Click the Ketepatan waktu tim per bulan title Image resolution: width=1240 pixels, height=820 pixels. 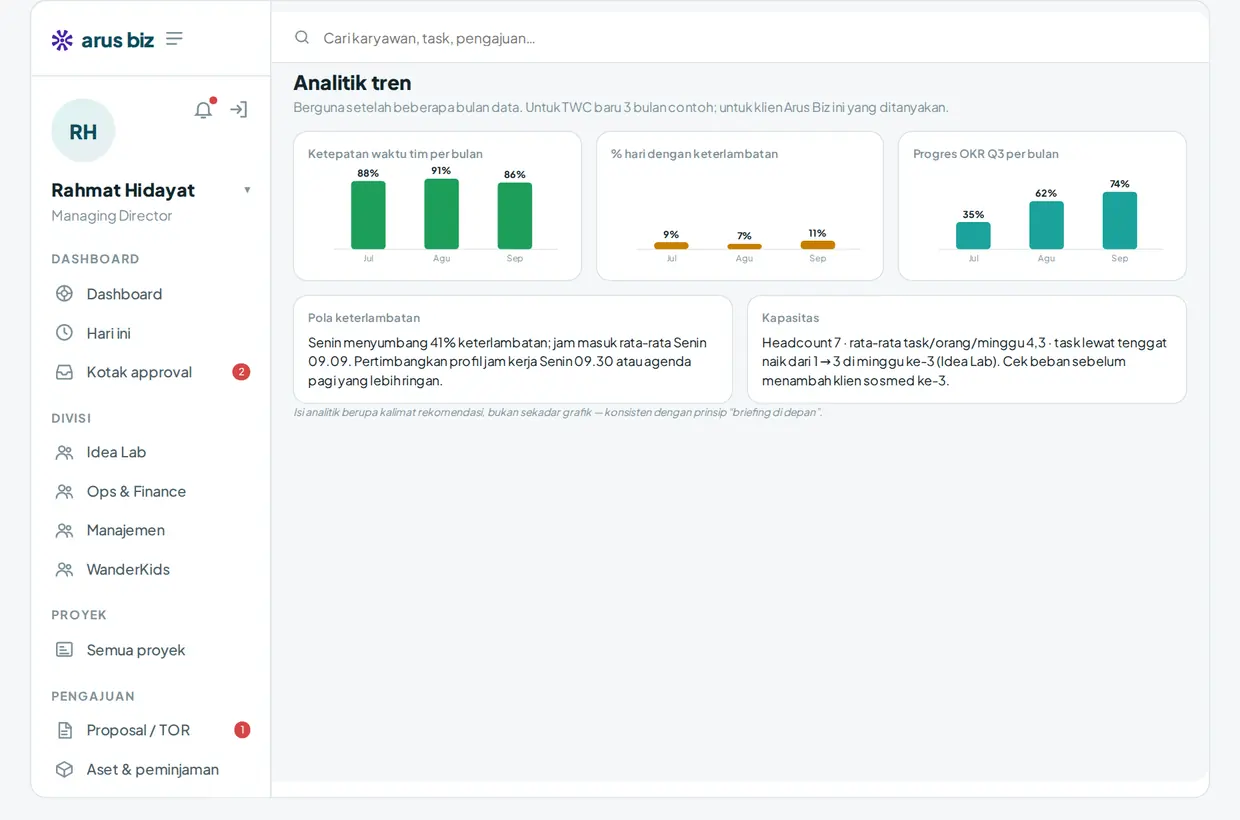point(395,154)
